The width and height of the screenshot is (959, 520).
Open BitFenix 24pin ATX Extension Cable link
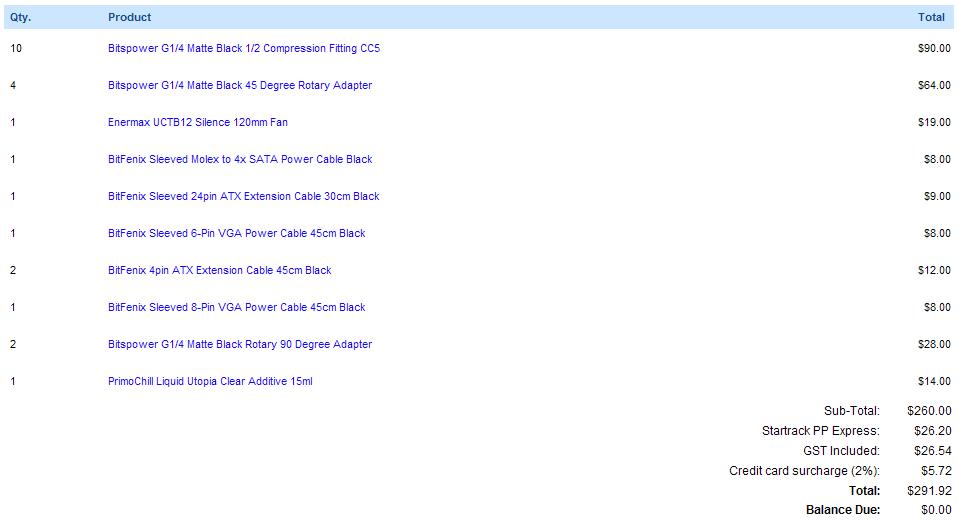coord(244,196)
